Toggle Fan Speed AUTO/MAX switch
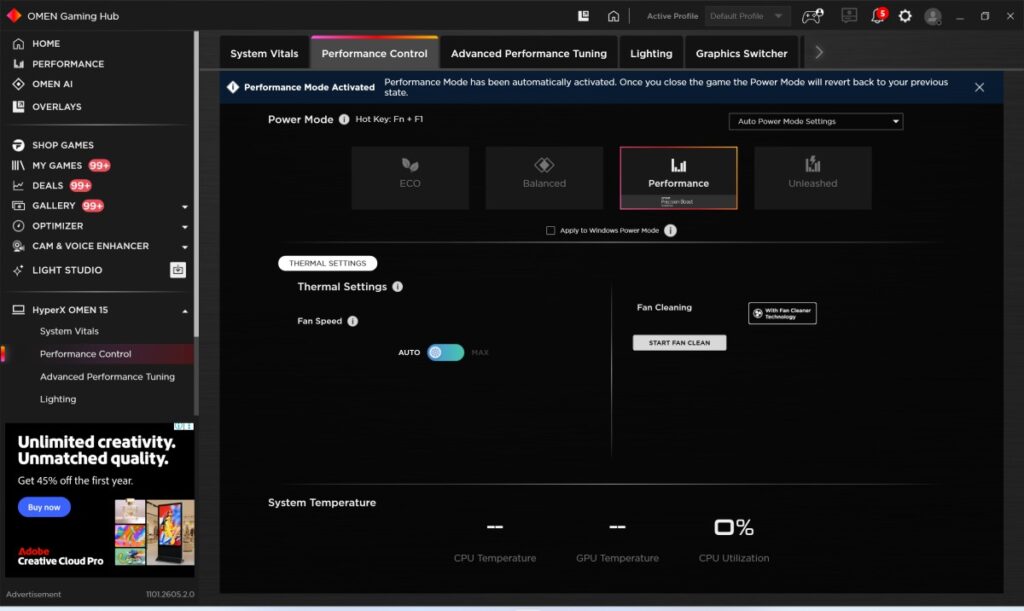This screenshot has width=1024, height=611. pyautogui.click(x=445, y=352)
